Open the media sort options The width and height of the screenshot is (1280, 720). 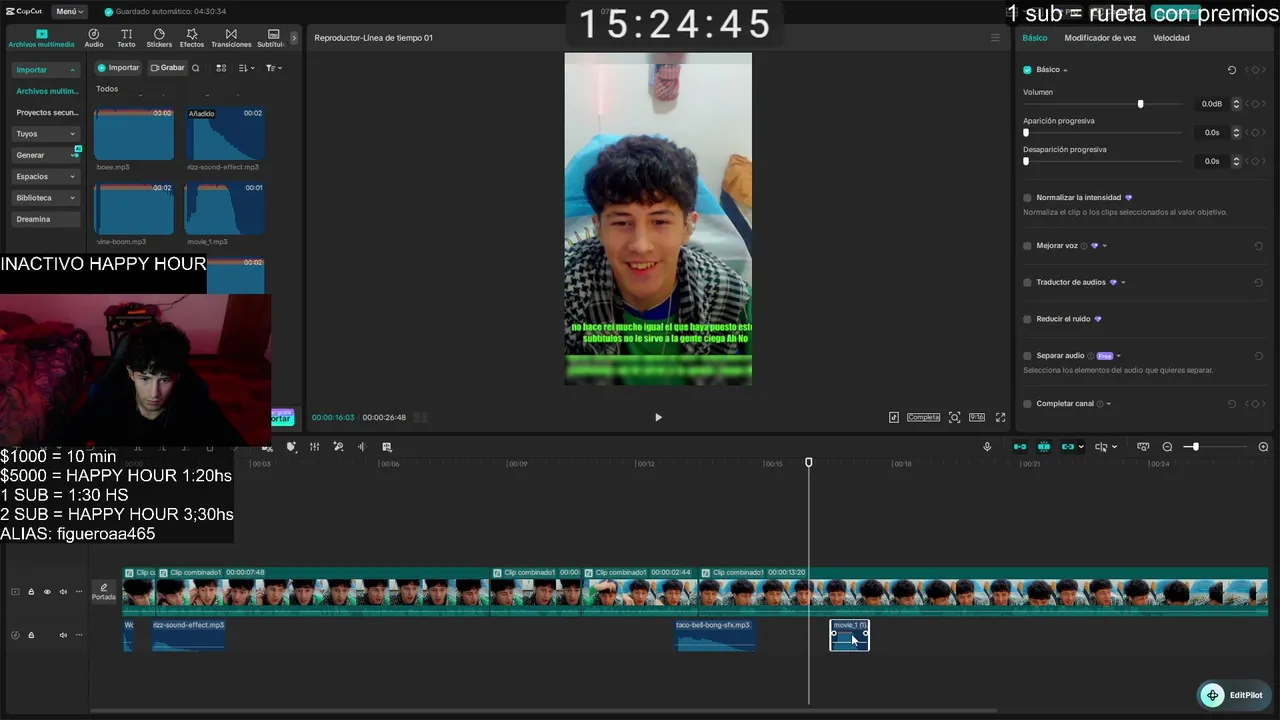click(x=246, y=68)
